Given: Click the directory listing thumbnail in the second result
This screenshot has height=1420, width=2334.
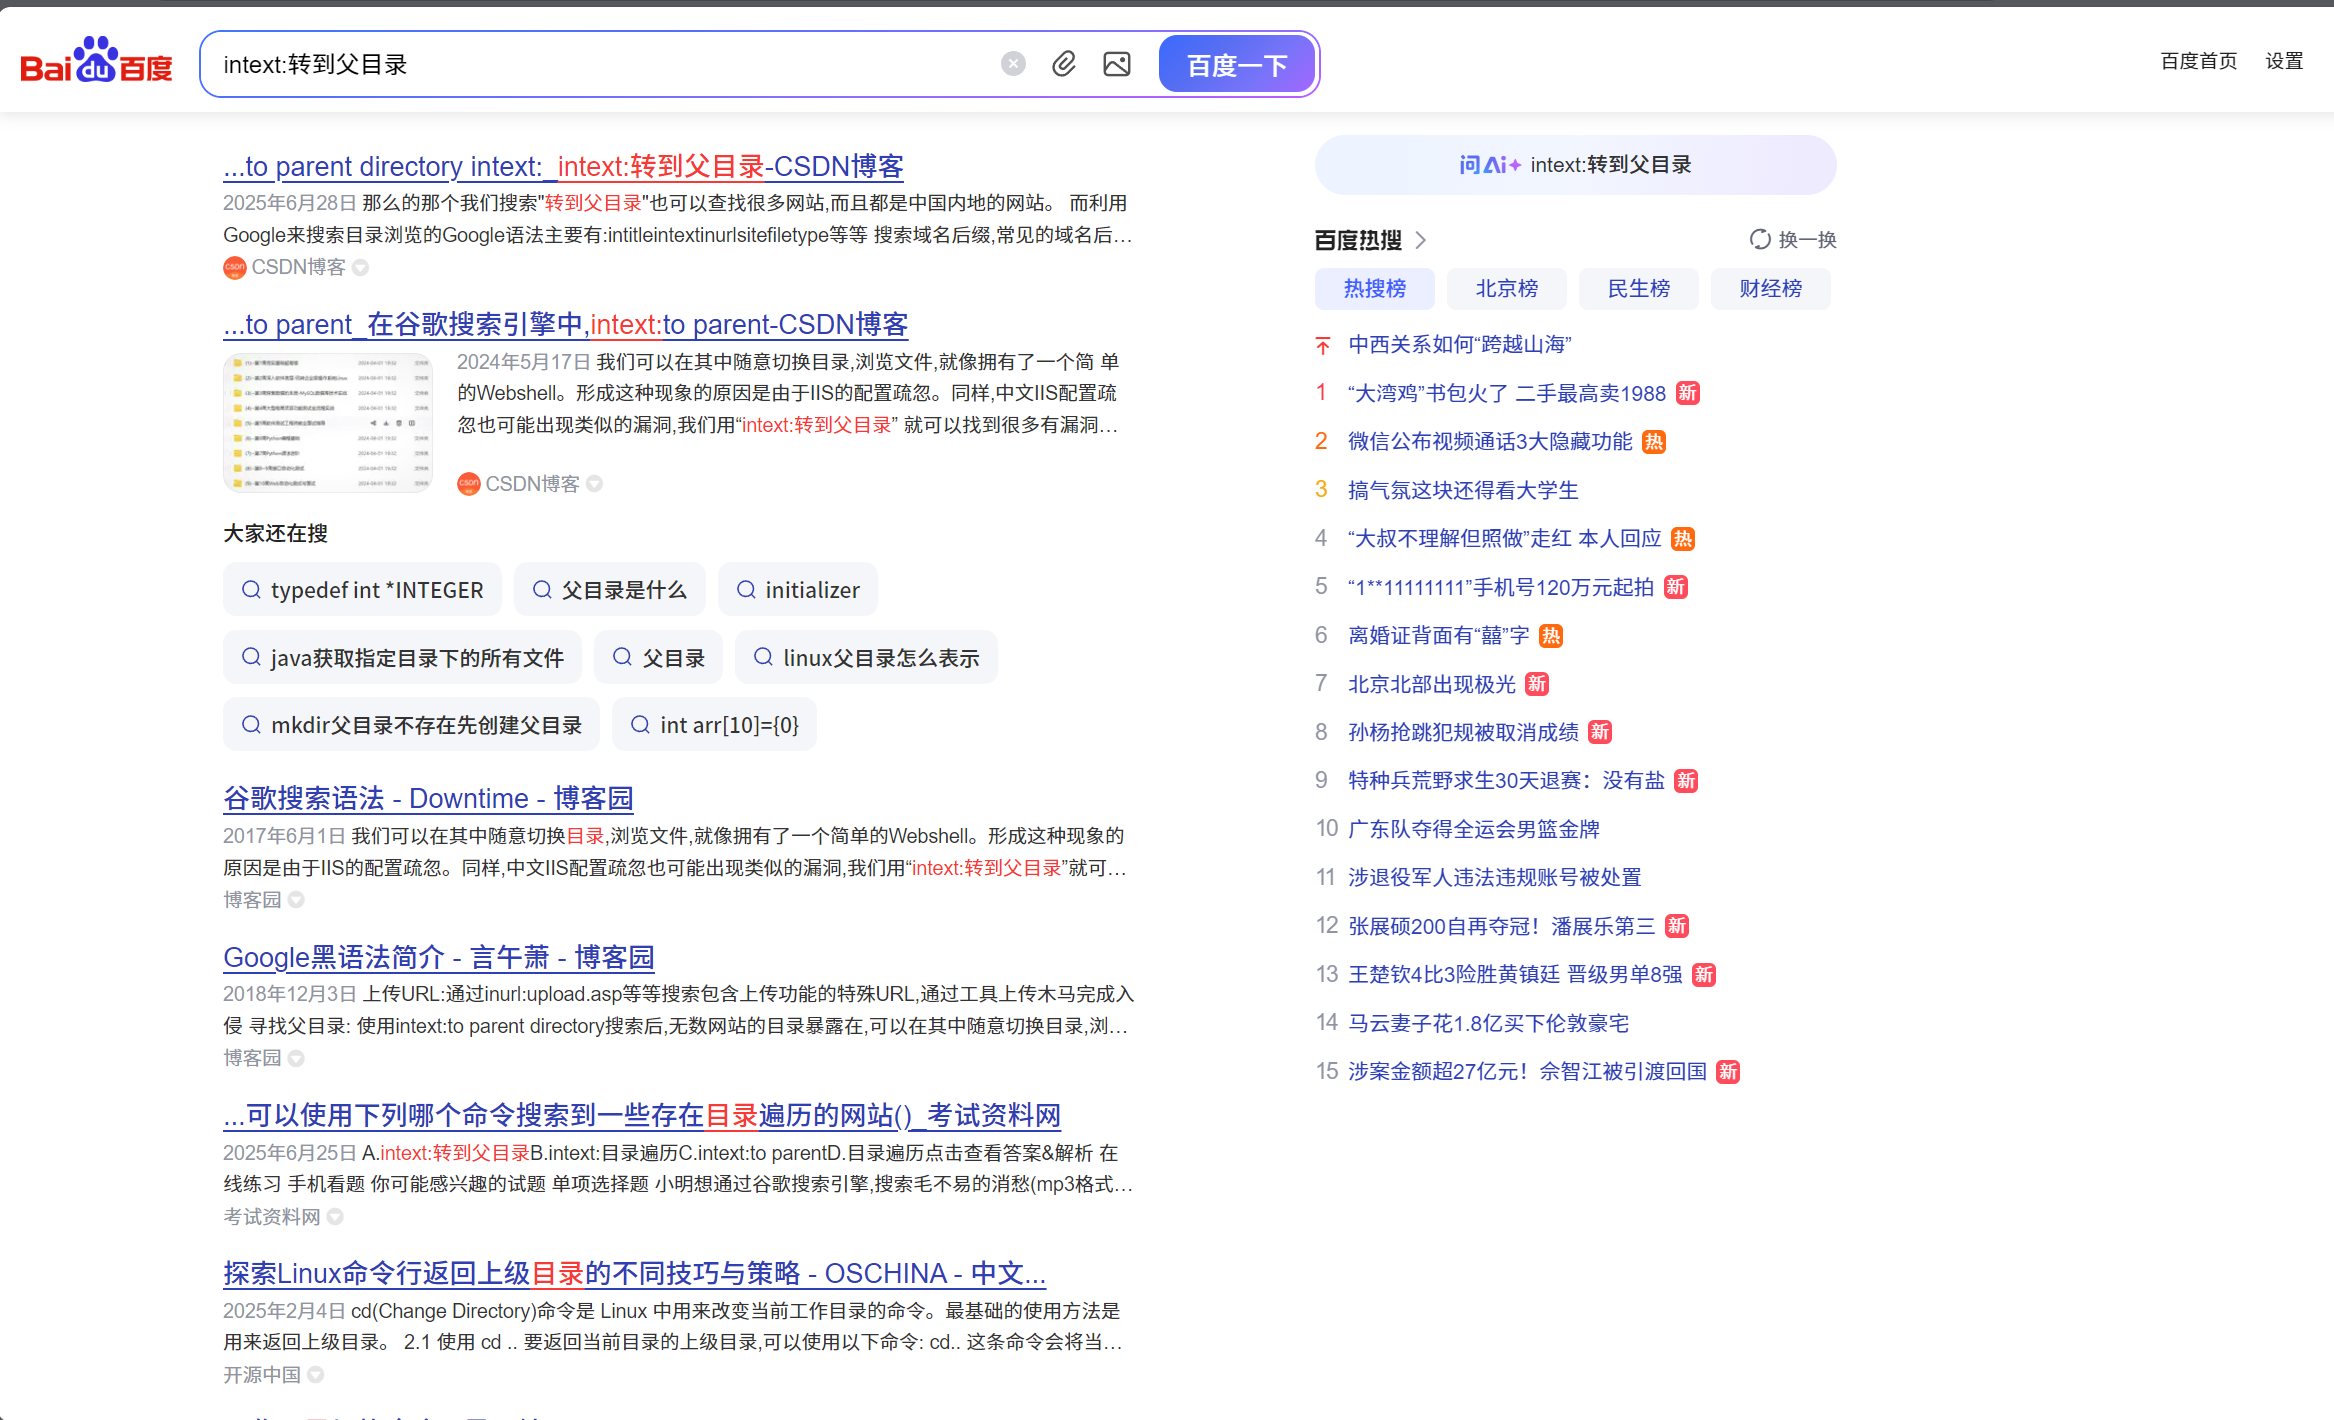Looking at the screenshot, I should [328, 422].
